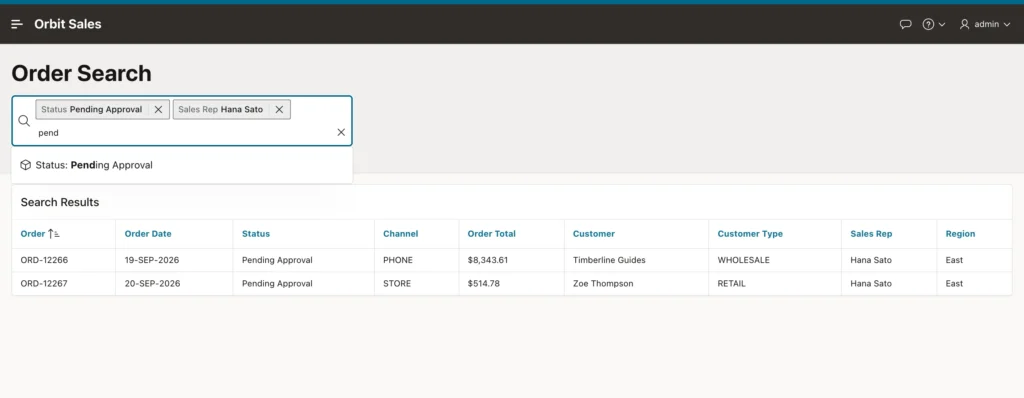Sort by the Order Date column

pyautogui.click(x=148, y=233)
